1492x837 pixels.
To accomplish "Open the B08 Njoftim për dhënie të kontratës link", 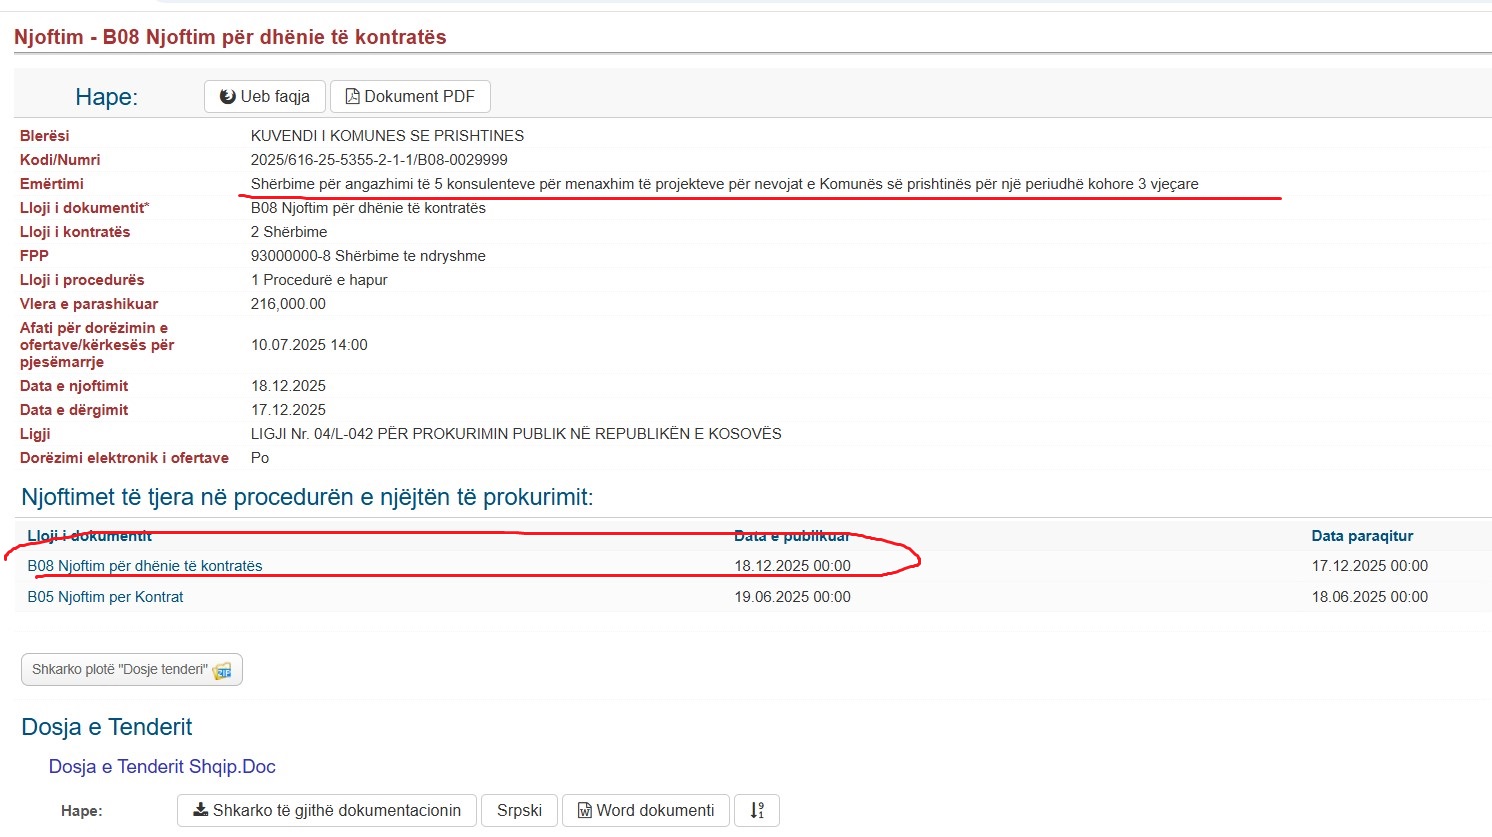I will point(145,566).
